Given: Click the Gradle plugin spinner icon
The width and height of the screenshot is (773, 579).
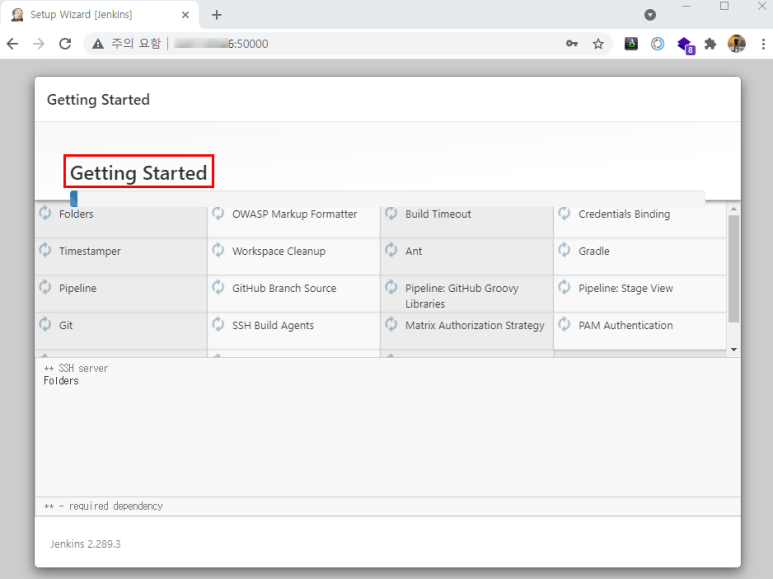Looking at the screenshot, I should pos(564,250).
